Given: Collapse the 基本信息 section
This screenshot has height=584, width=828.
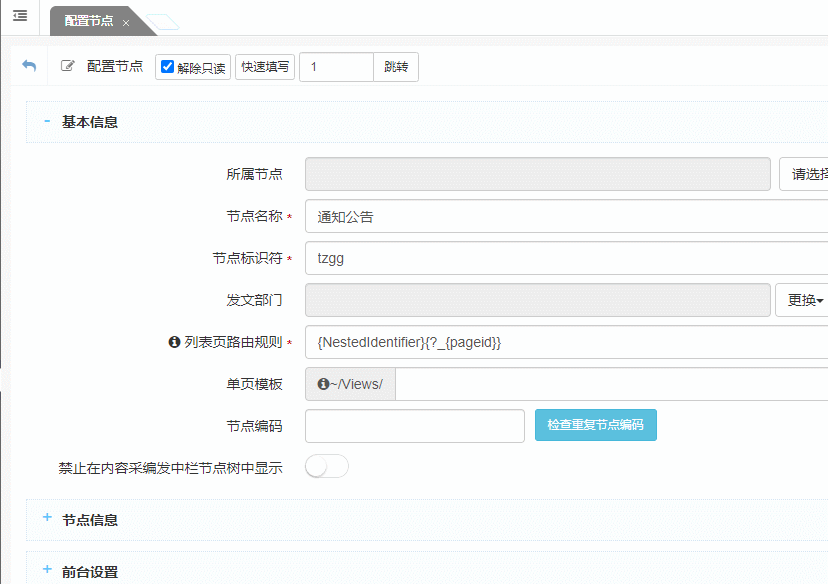Looking at the screenshot, I should click(47, 121).
